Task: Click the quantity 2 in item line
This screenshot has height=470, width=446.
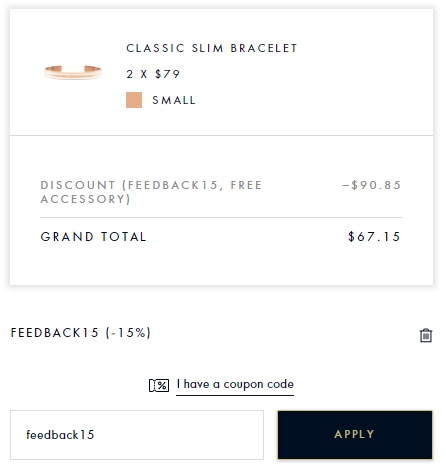Action: pos(130,74)
